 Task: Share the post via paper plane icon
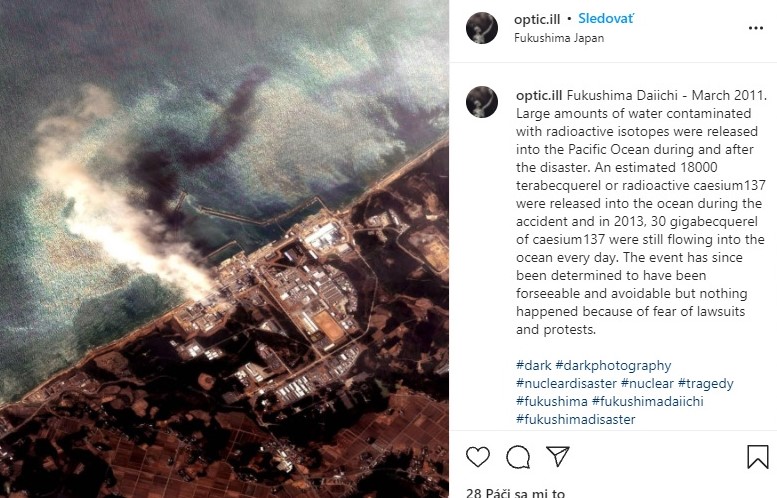[557, 456]
